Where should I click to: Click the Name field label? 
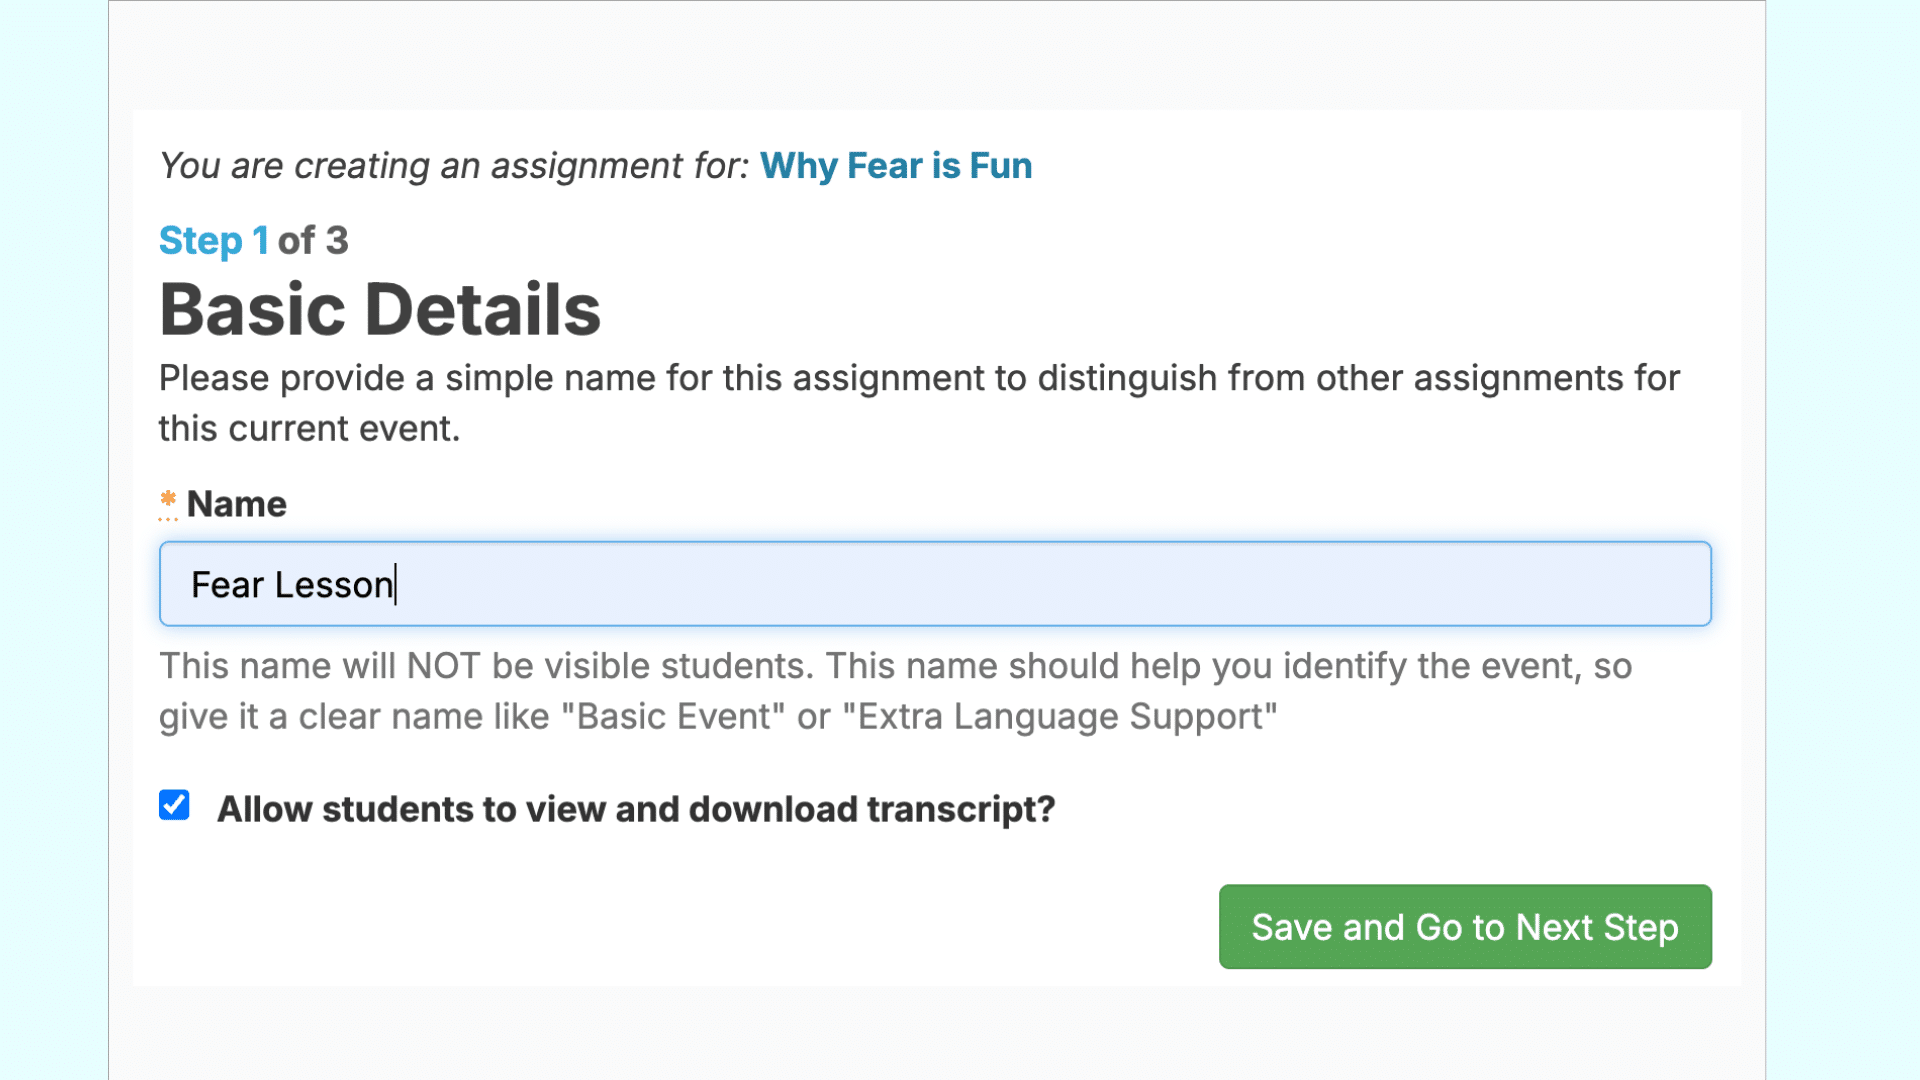pos(236,504)
